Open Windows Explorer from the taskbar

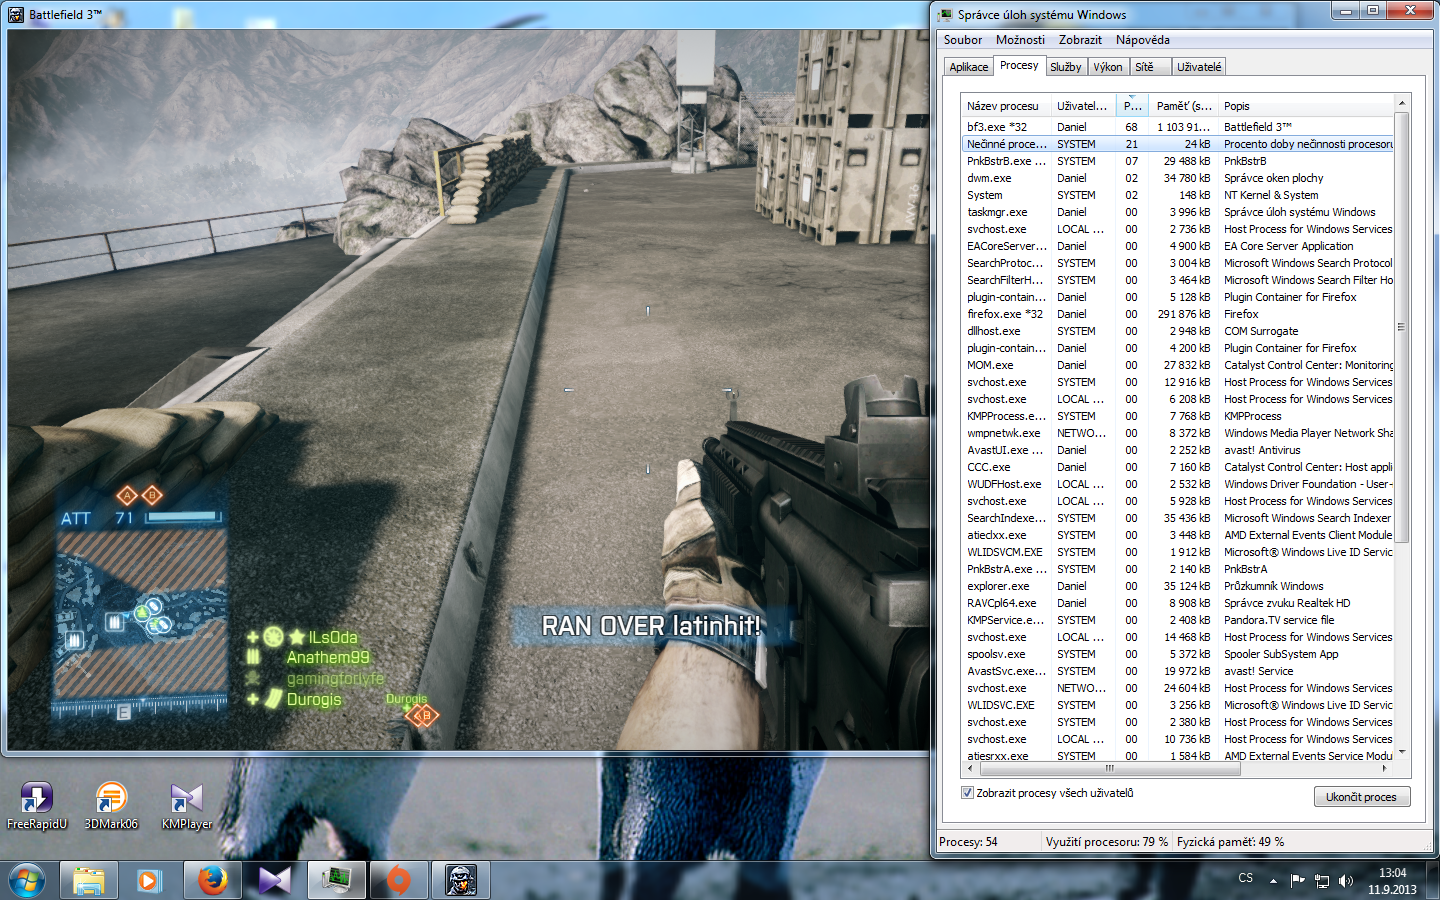coord(89,881)
